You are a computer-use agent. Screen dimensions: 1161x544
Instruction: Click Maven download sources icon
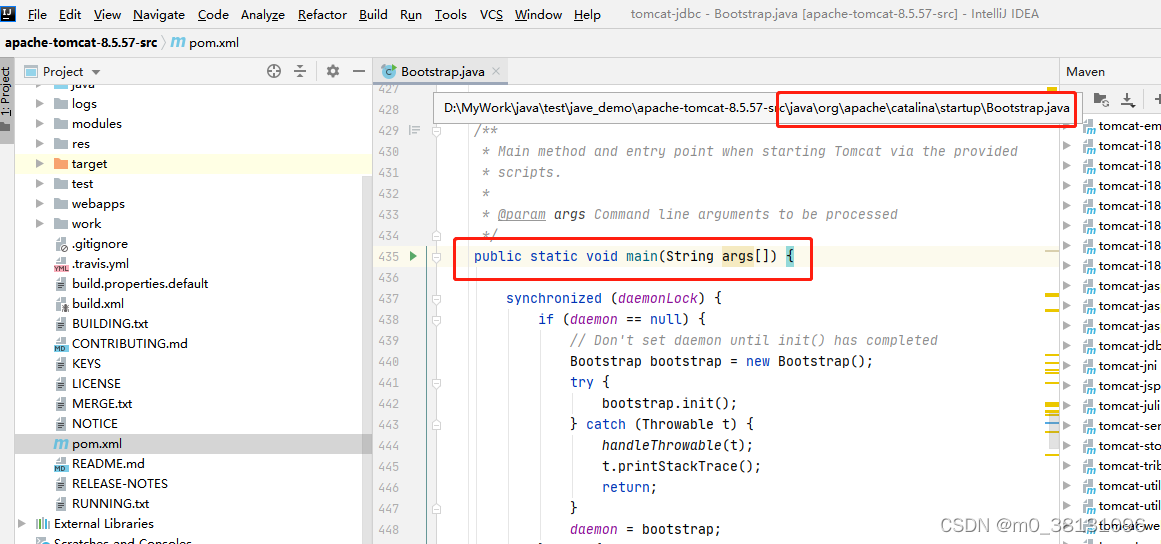click(x=1127, y=98)
